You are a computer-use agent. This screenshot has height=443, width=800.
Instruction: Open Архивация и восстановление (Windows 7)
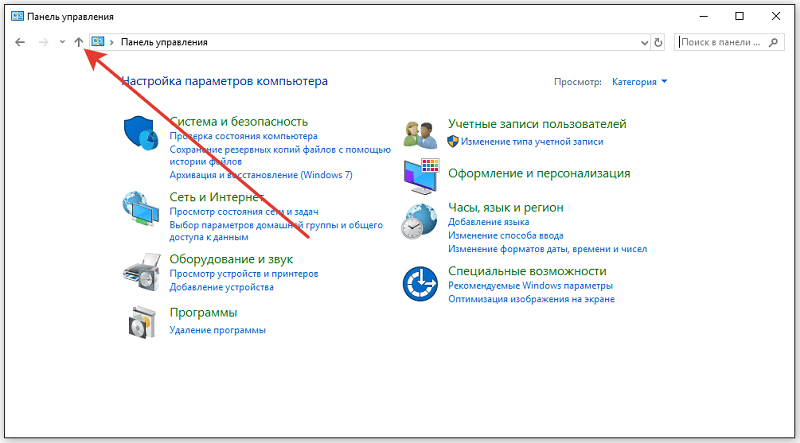point(261,175)
